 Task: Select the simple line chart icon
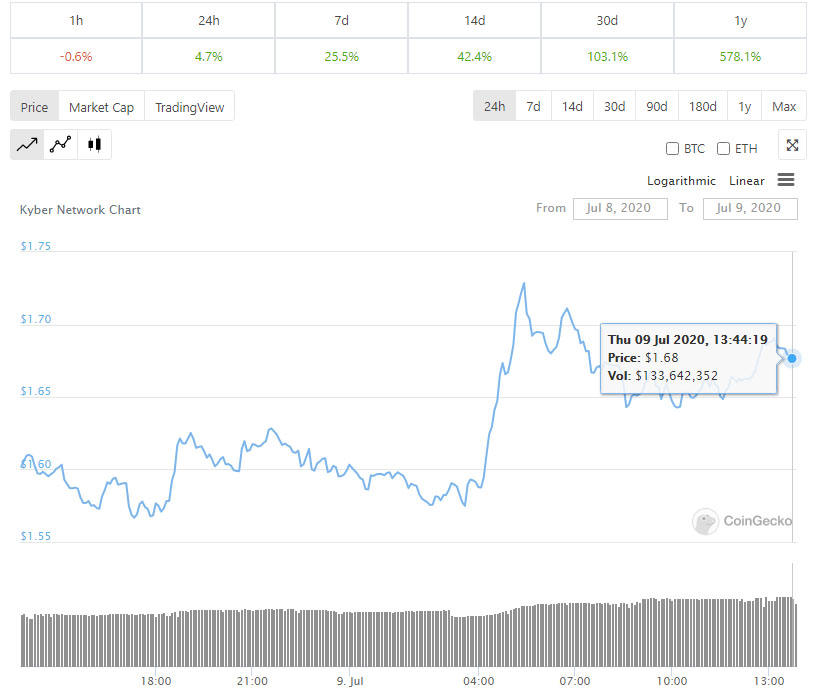27,144
